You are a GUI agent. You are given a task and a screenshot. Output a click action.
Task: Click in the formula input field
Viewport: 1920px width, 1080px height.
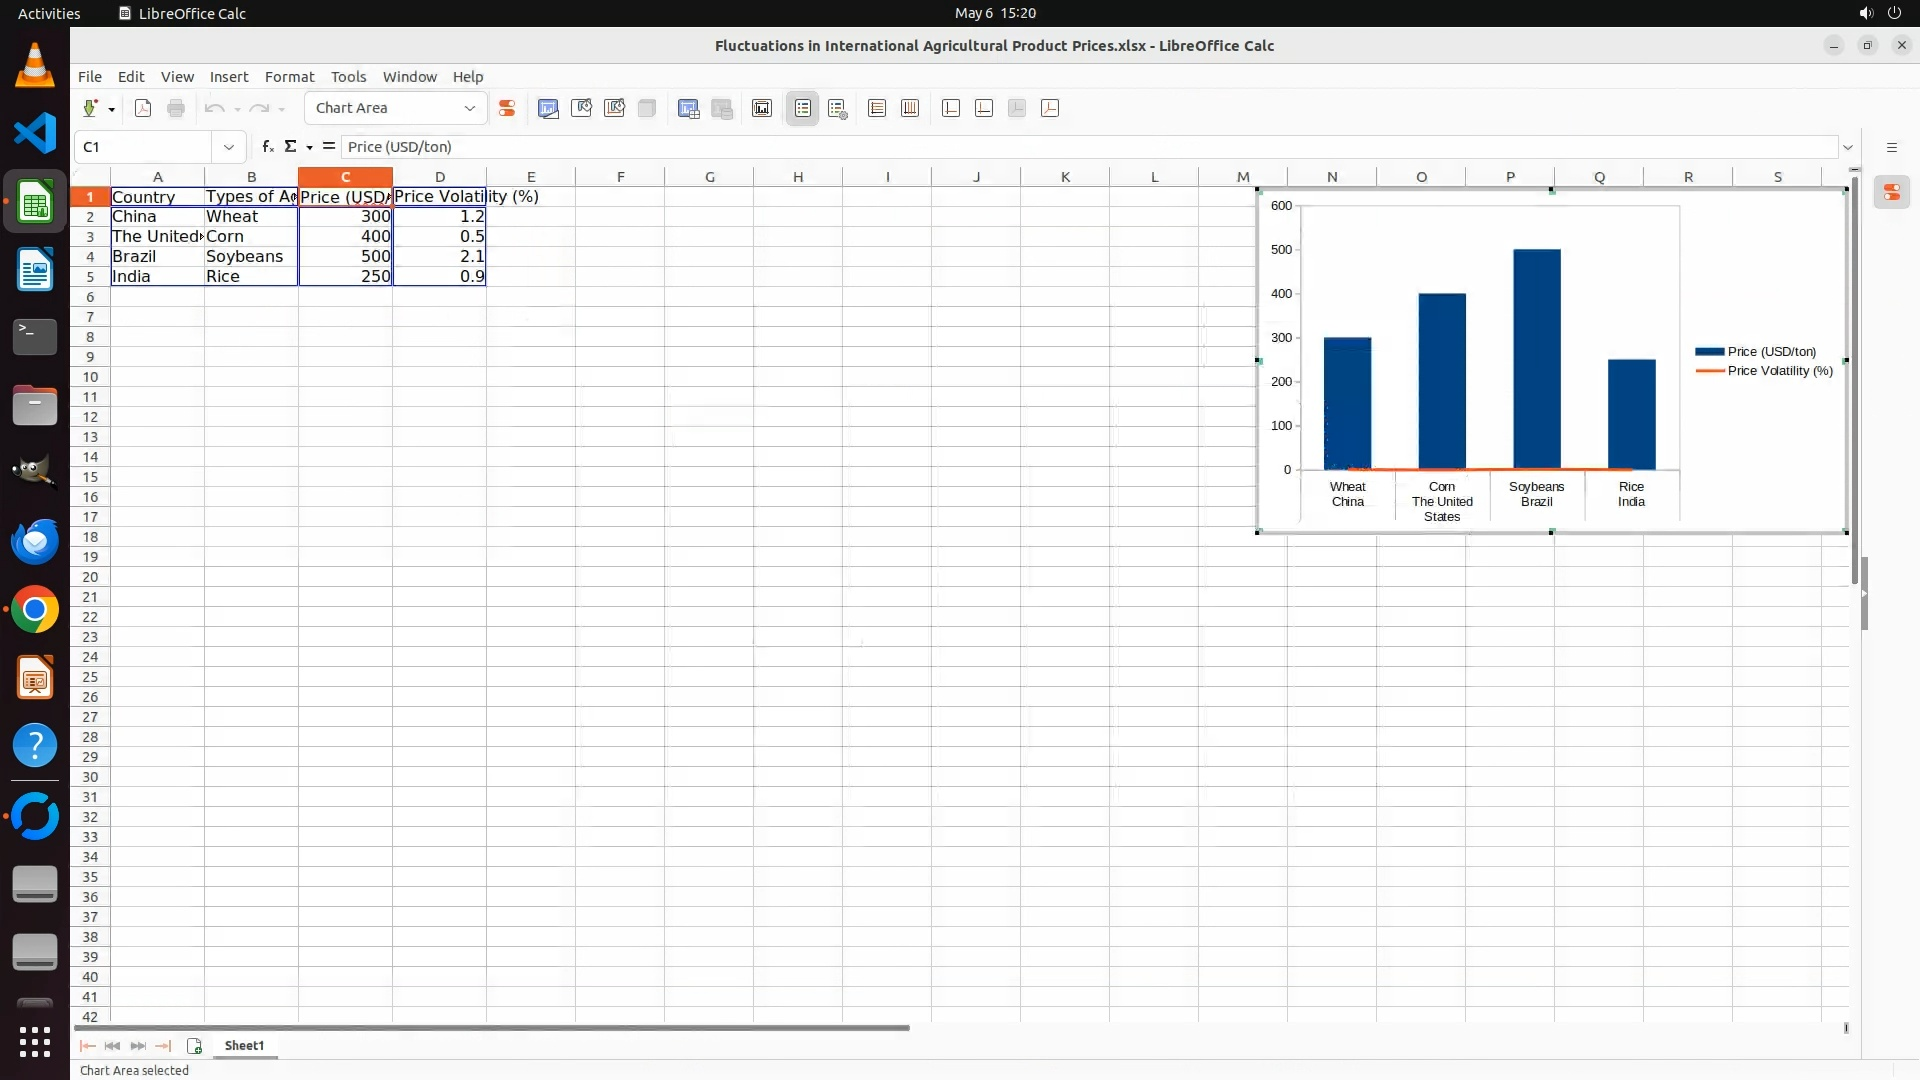[x=1000, y=147]
